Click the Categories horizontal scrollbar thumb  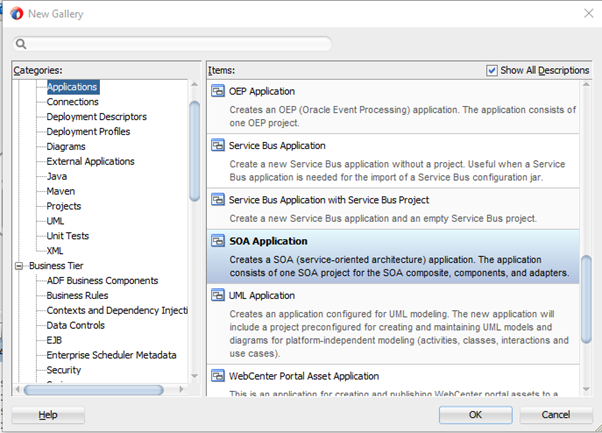[x=93, y=390]
